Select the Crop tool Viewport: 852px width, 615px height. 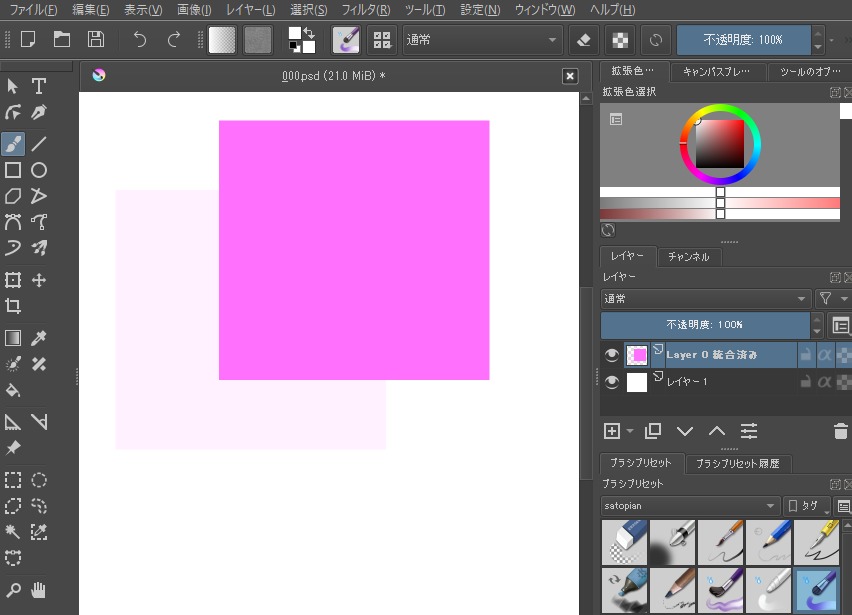point(13,306)
